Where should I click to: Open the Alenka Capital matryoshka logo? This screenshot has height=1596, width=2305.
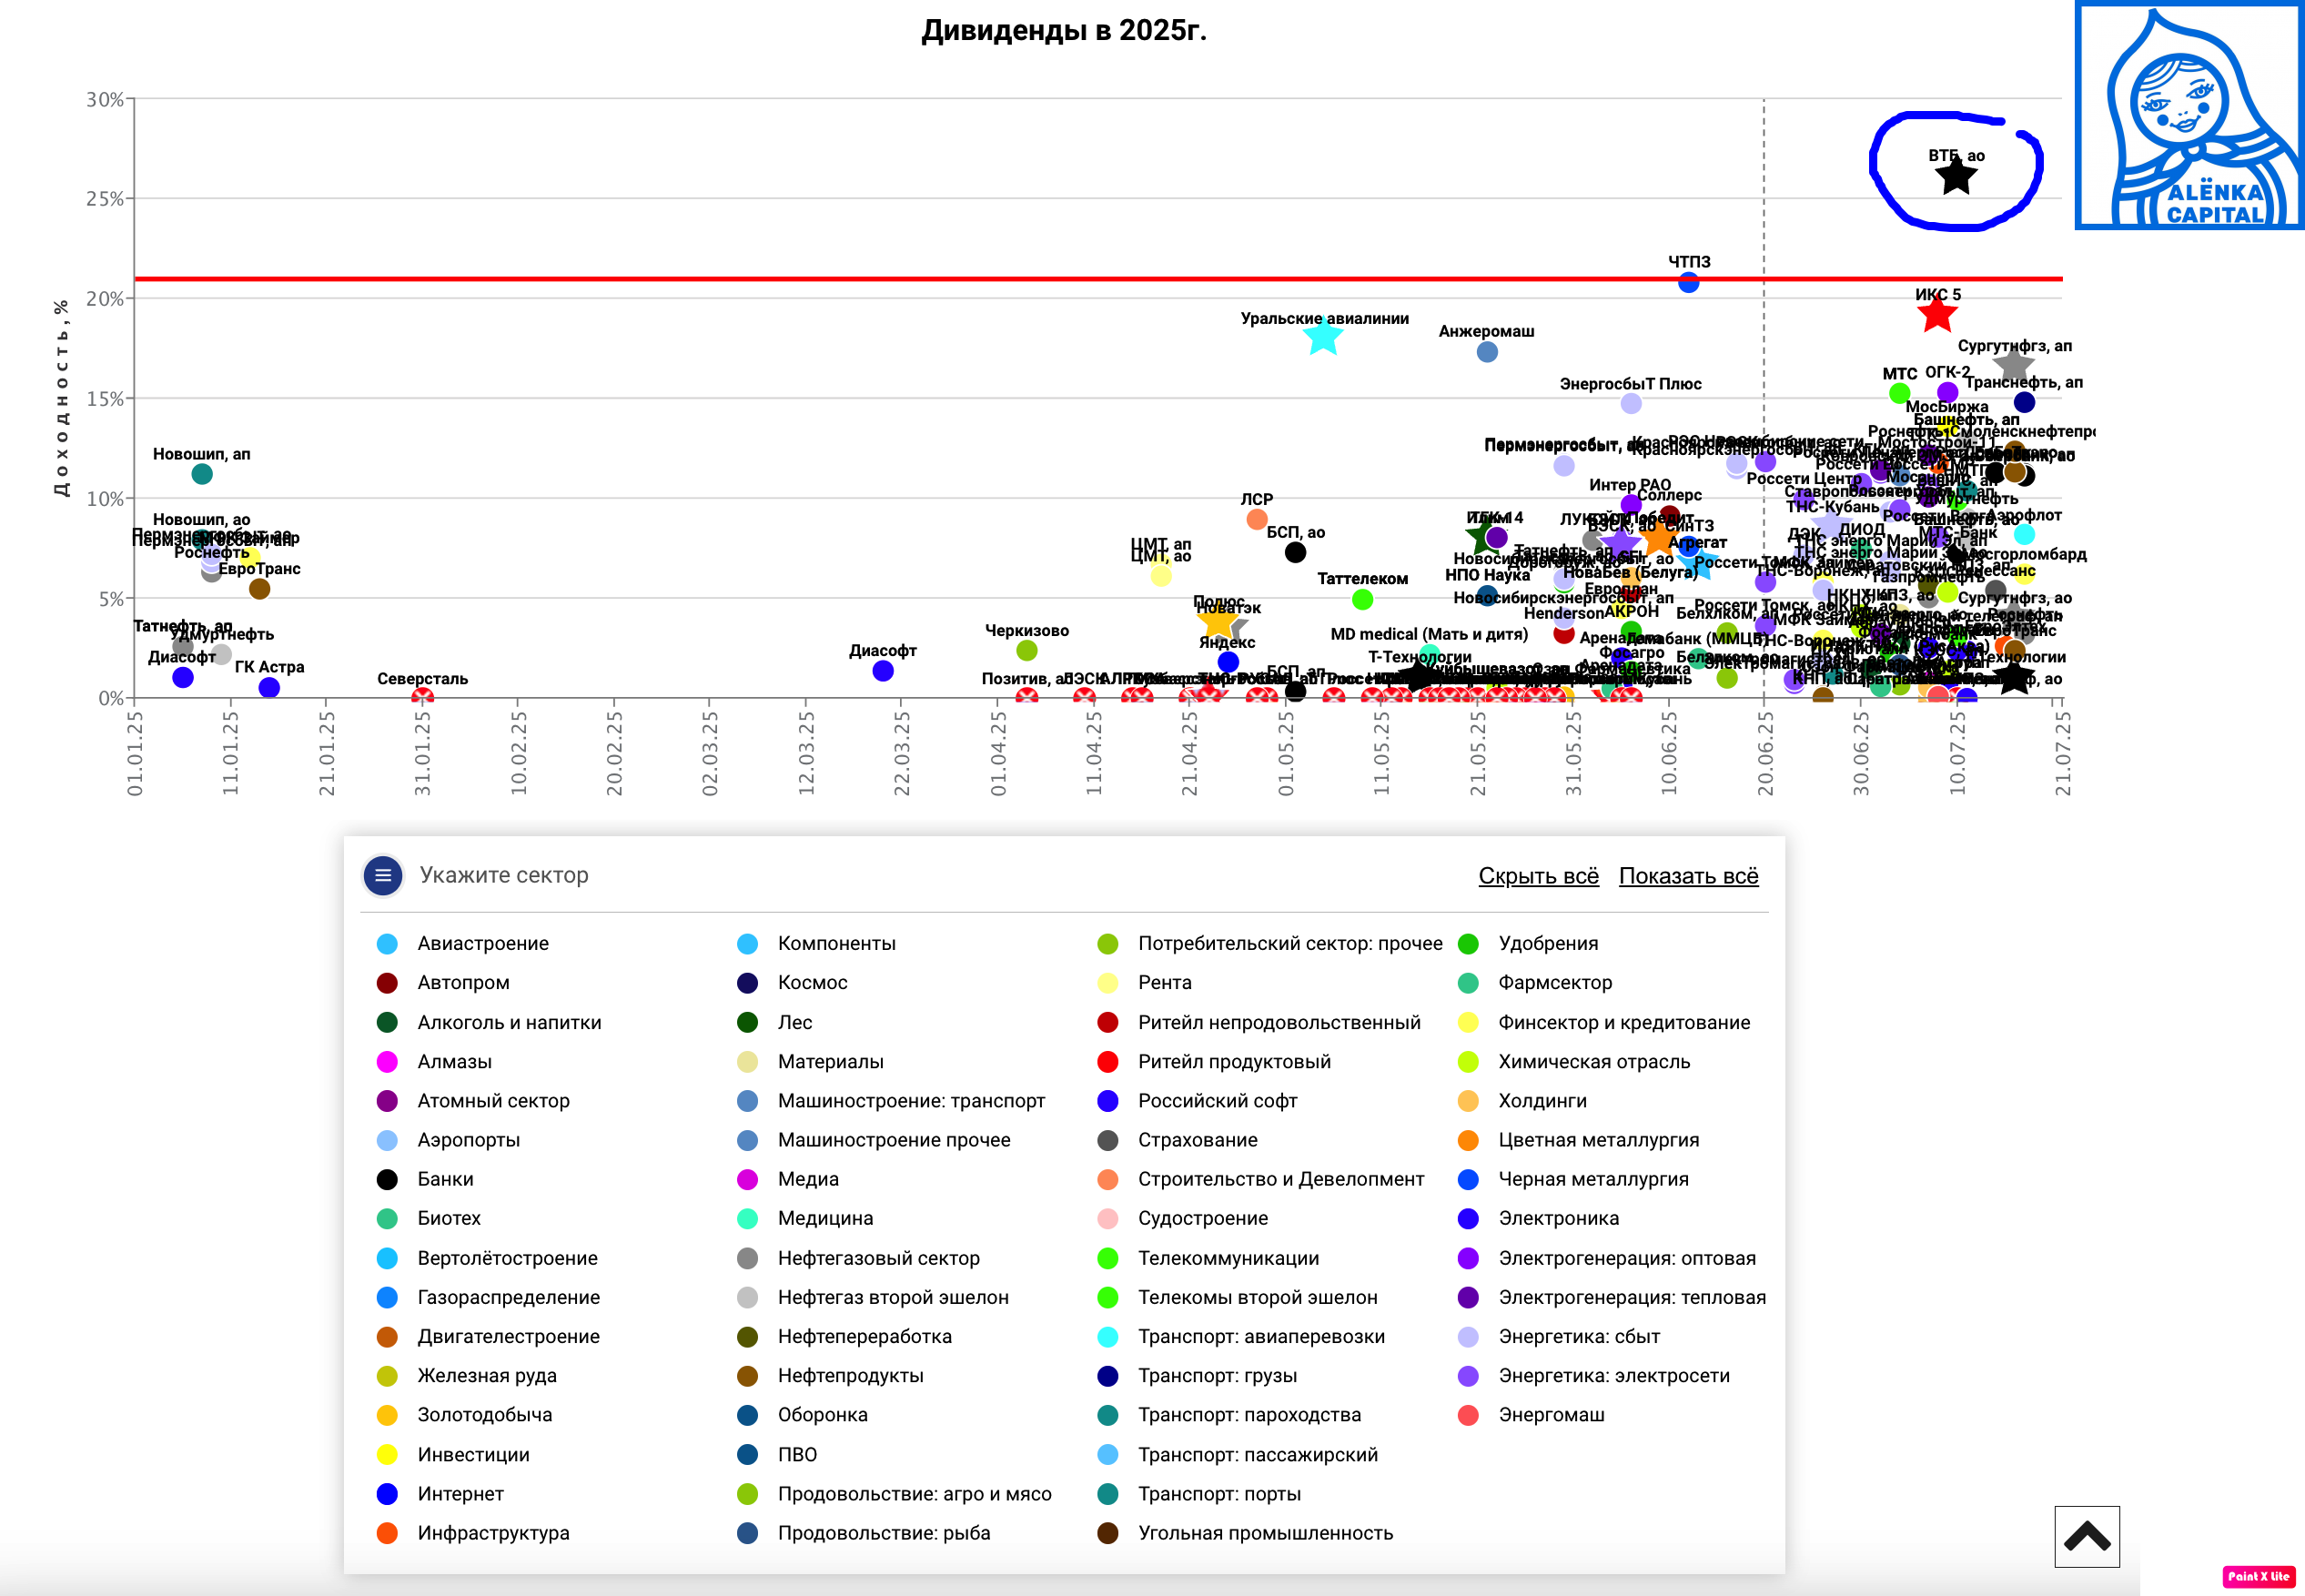[x=2189, y=115]
